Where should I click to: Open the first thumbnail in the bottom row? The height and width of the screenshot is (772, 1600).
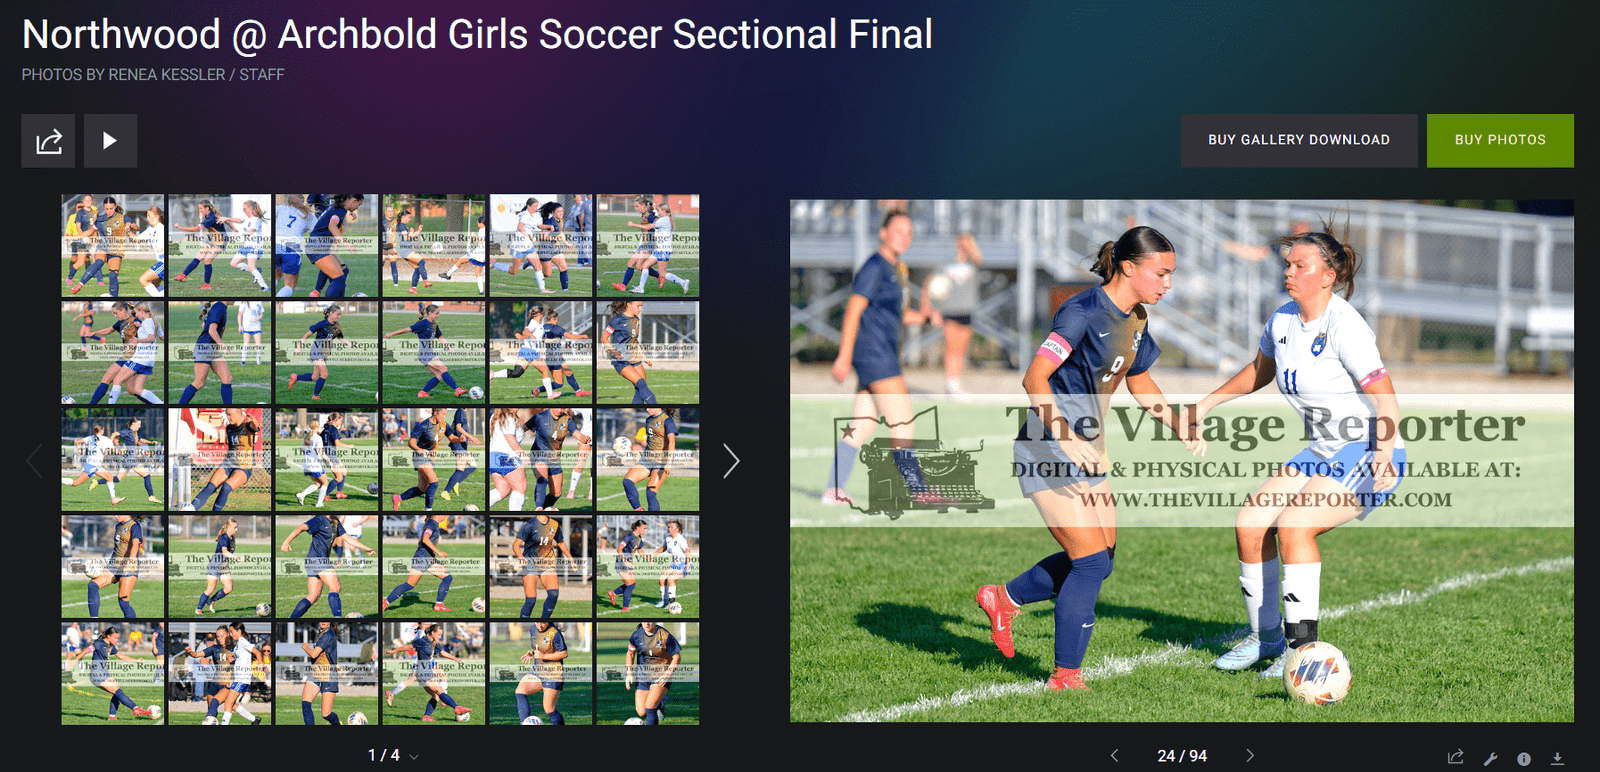pos(113,673)
